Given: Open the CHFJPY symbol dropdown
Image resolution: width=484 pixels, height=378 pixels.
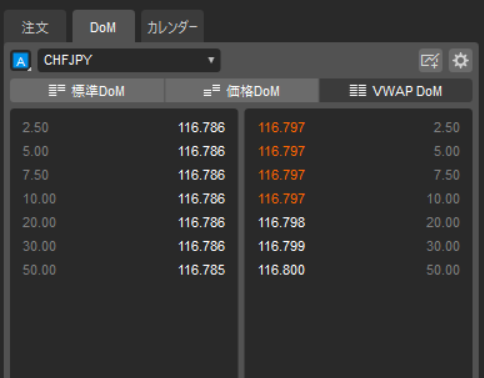Looking at the screenshot, I should click(129, 60).
